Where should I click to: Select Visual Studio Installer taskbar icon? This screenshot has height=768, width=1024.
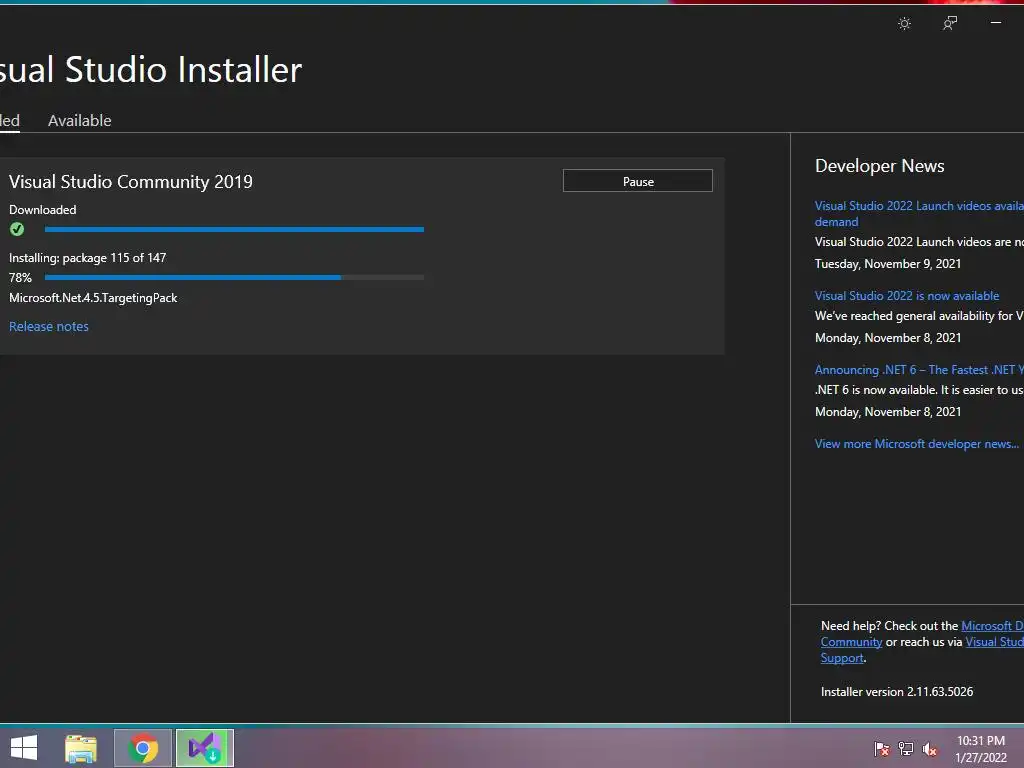[204, 748]
